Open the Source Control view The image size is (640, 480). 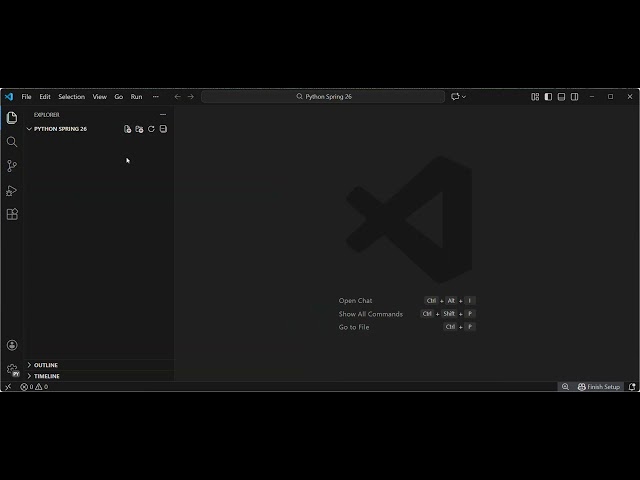[x=12, y=166]
